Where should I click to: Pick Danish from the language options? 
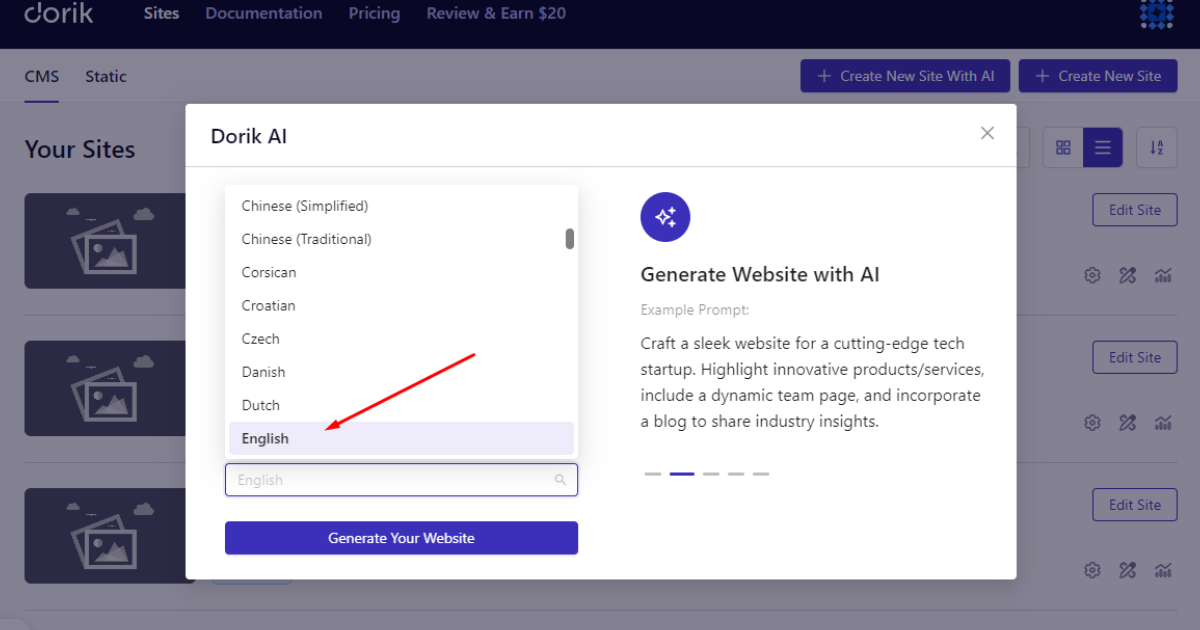(x=401, y=372)
